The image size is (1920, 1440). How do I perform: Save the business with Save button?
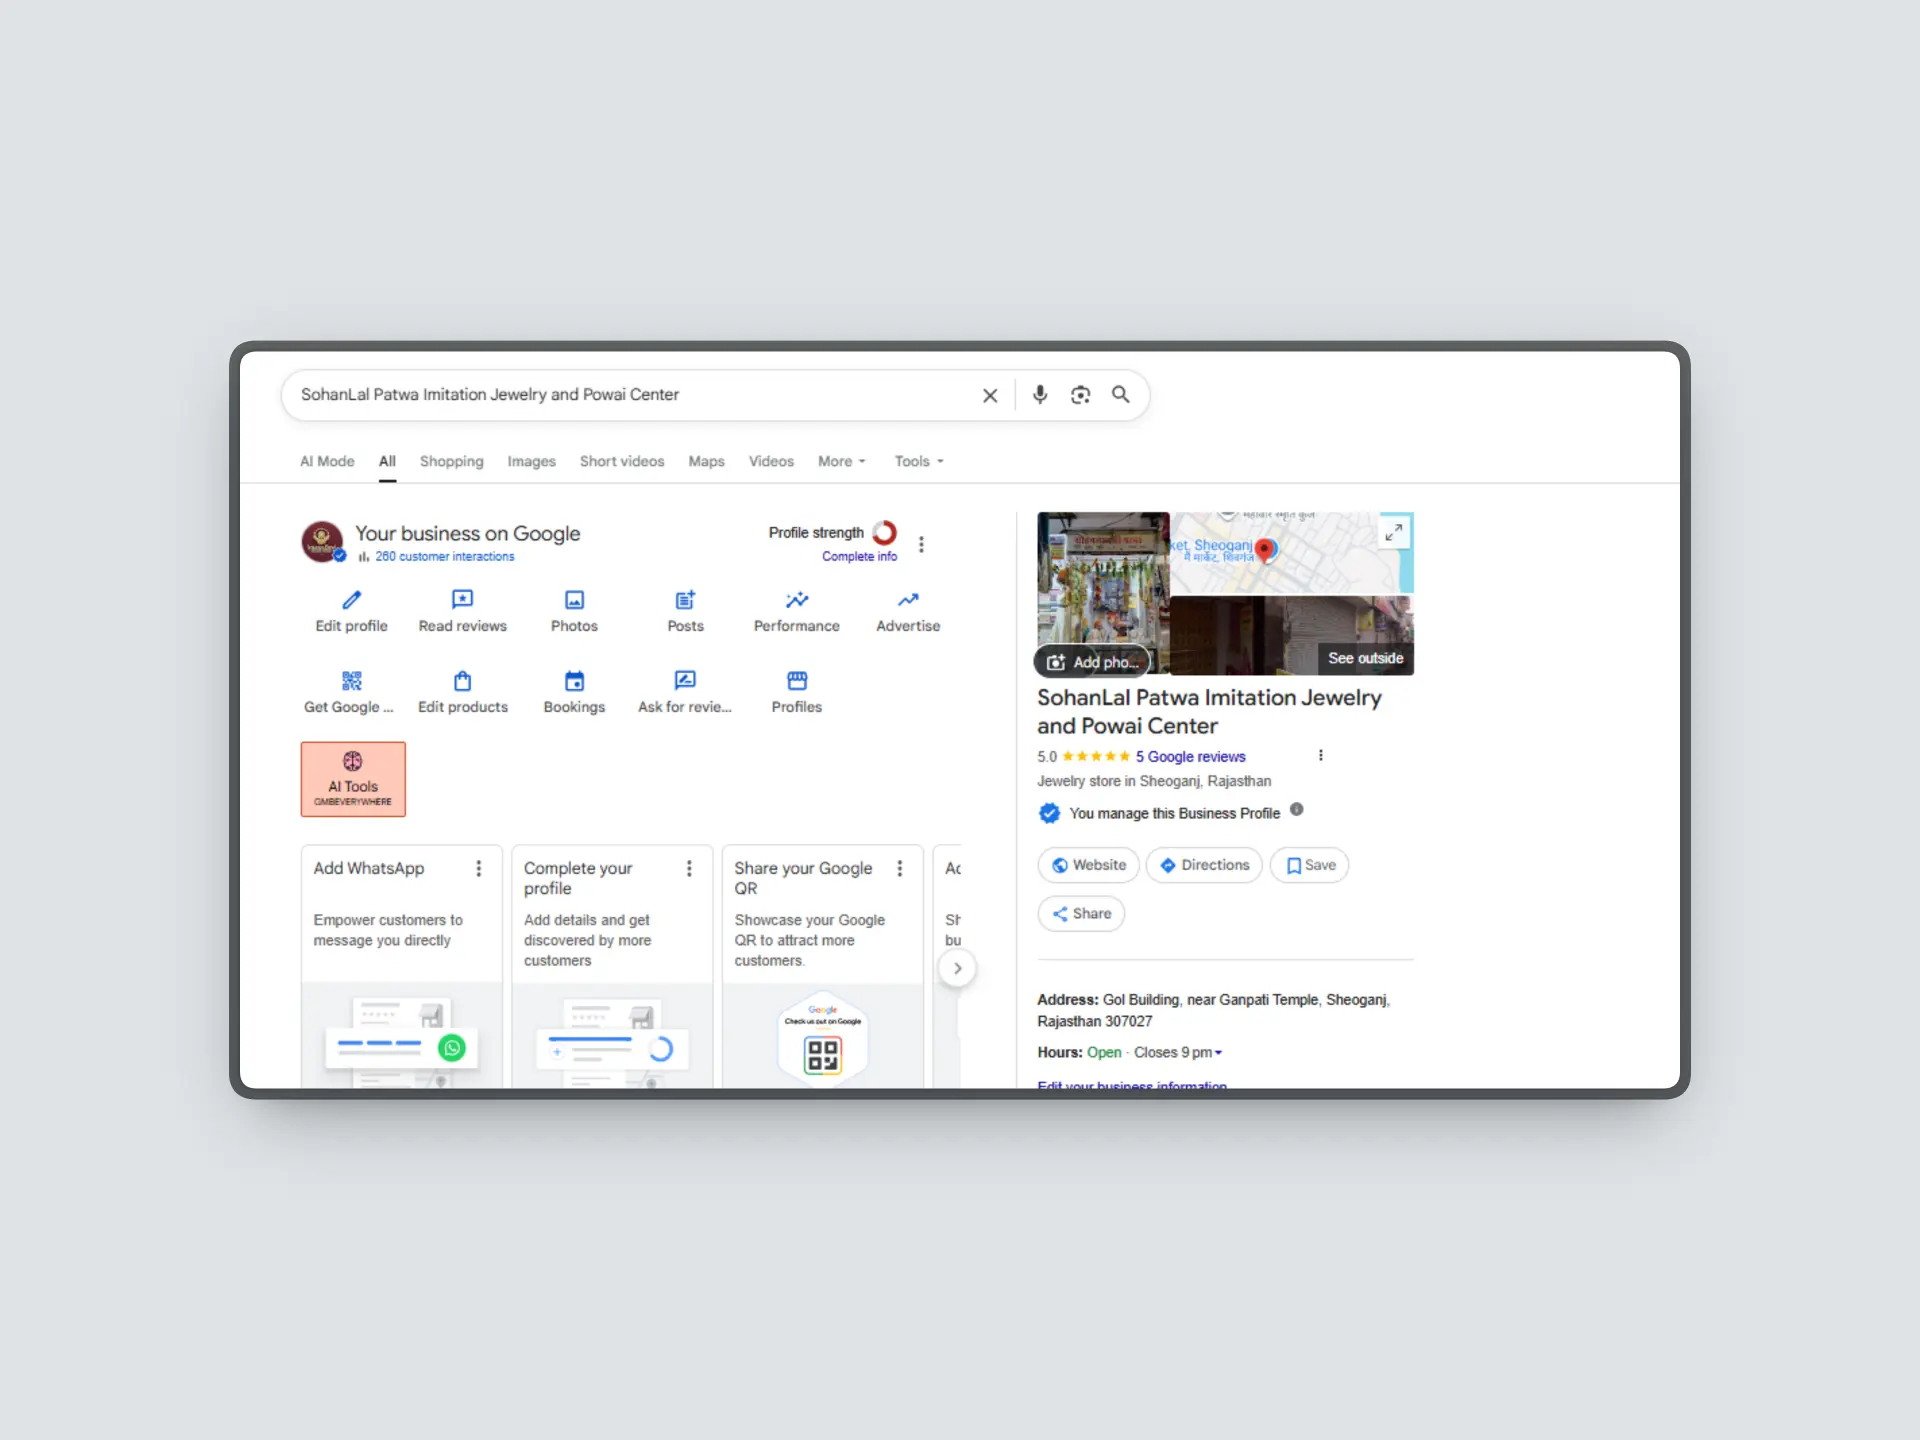1309,865
